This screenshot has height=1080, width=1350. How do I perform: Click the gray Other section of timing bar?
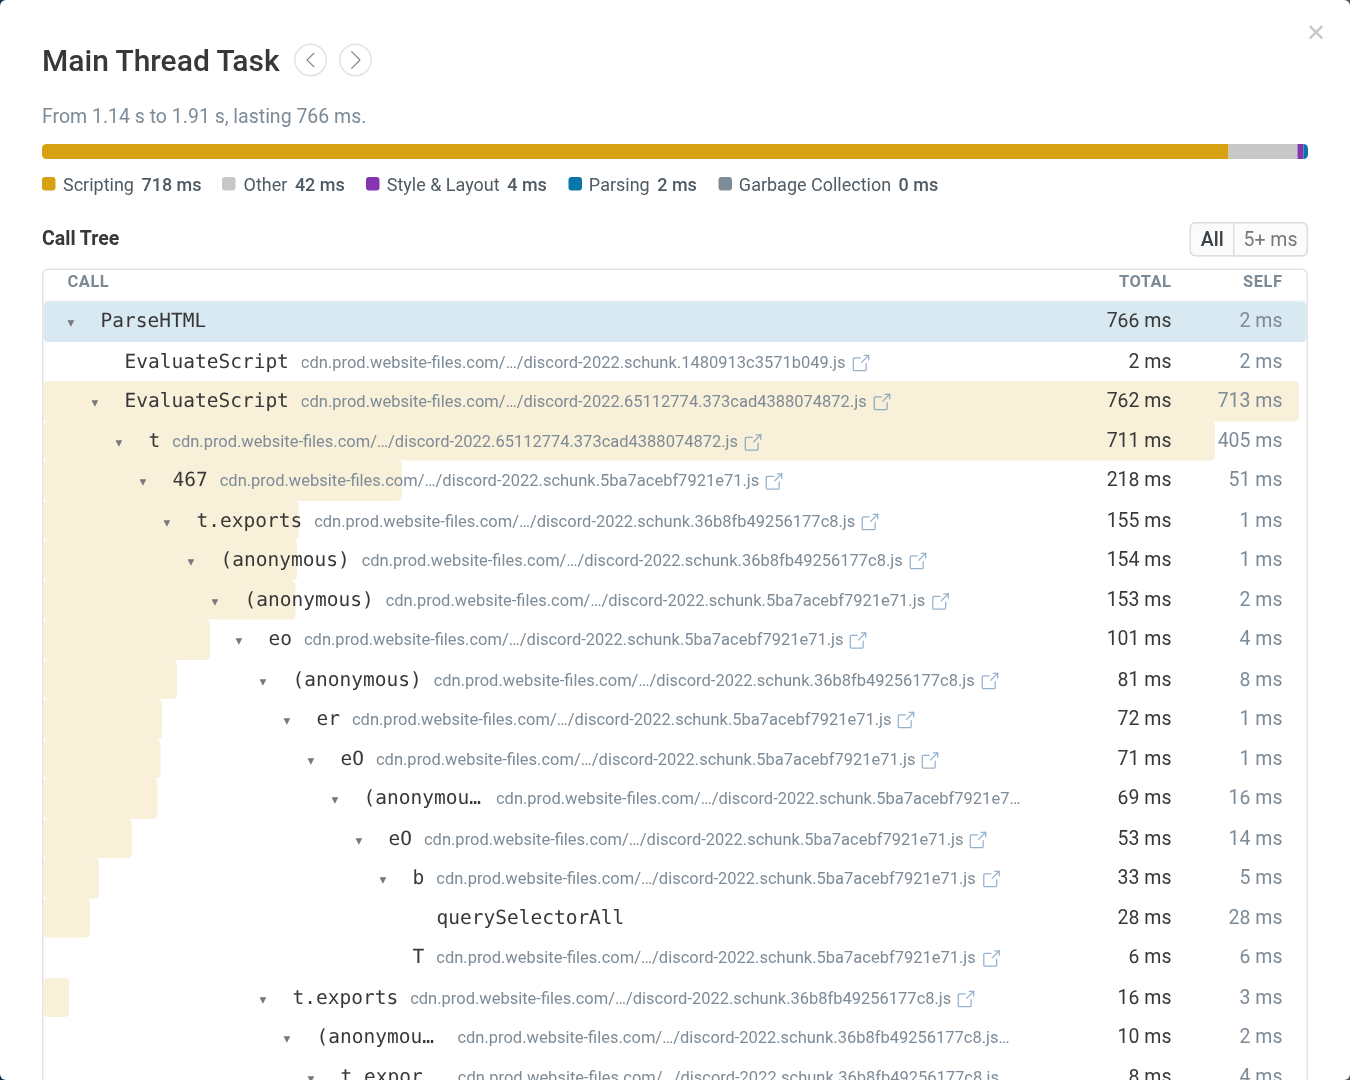pyautogui.click(x=1262, y=152)
